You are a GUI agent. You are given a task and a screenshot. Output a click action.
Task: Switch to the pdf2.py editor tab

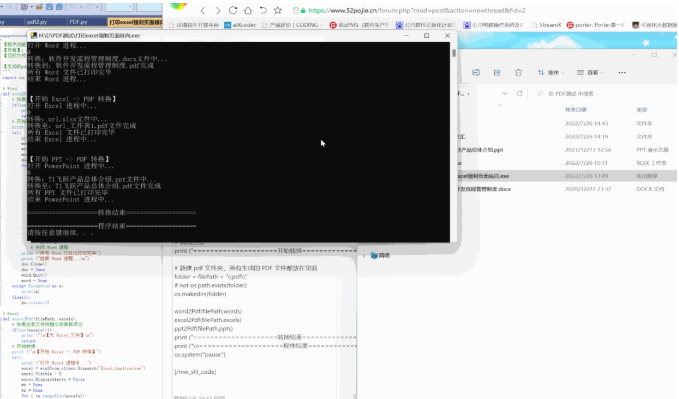(x=37, y=22)
